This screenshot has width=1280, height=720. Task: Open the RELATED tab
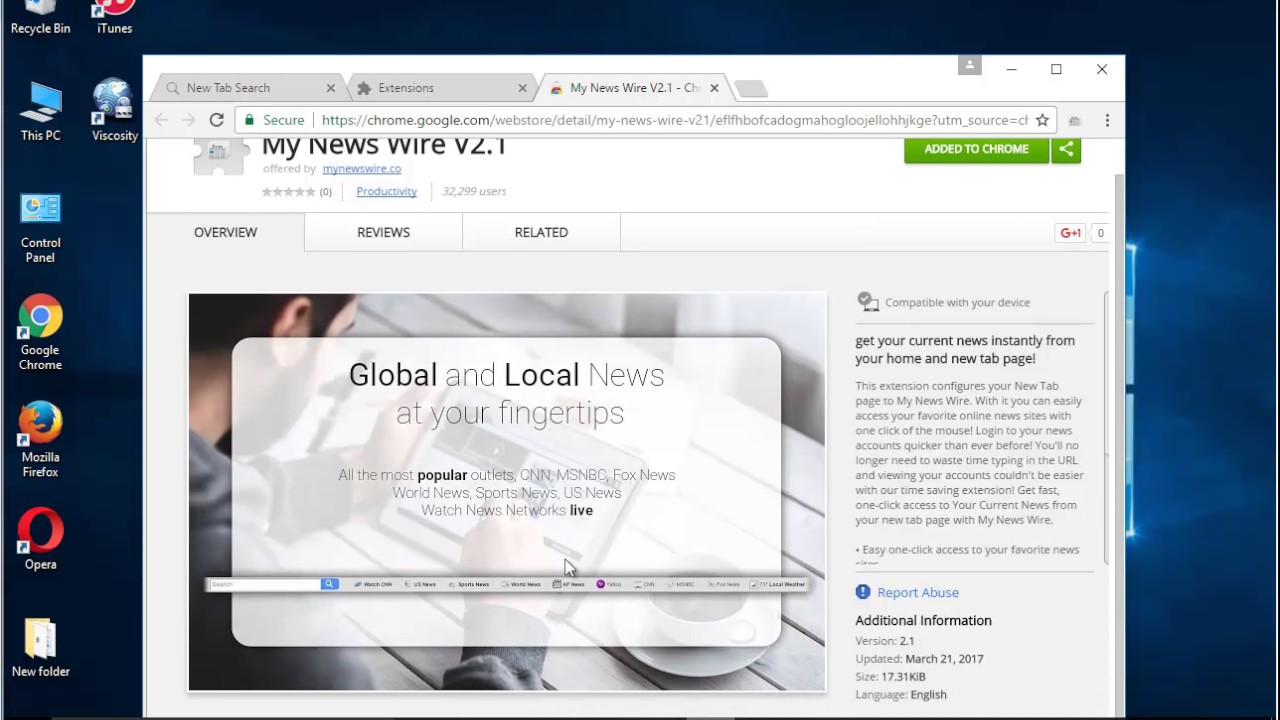pos(541,232)
